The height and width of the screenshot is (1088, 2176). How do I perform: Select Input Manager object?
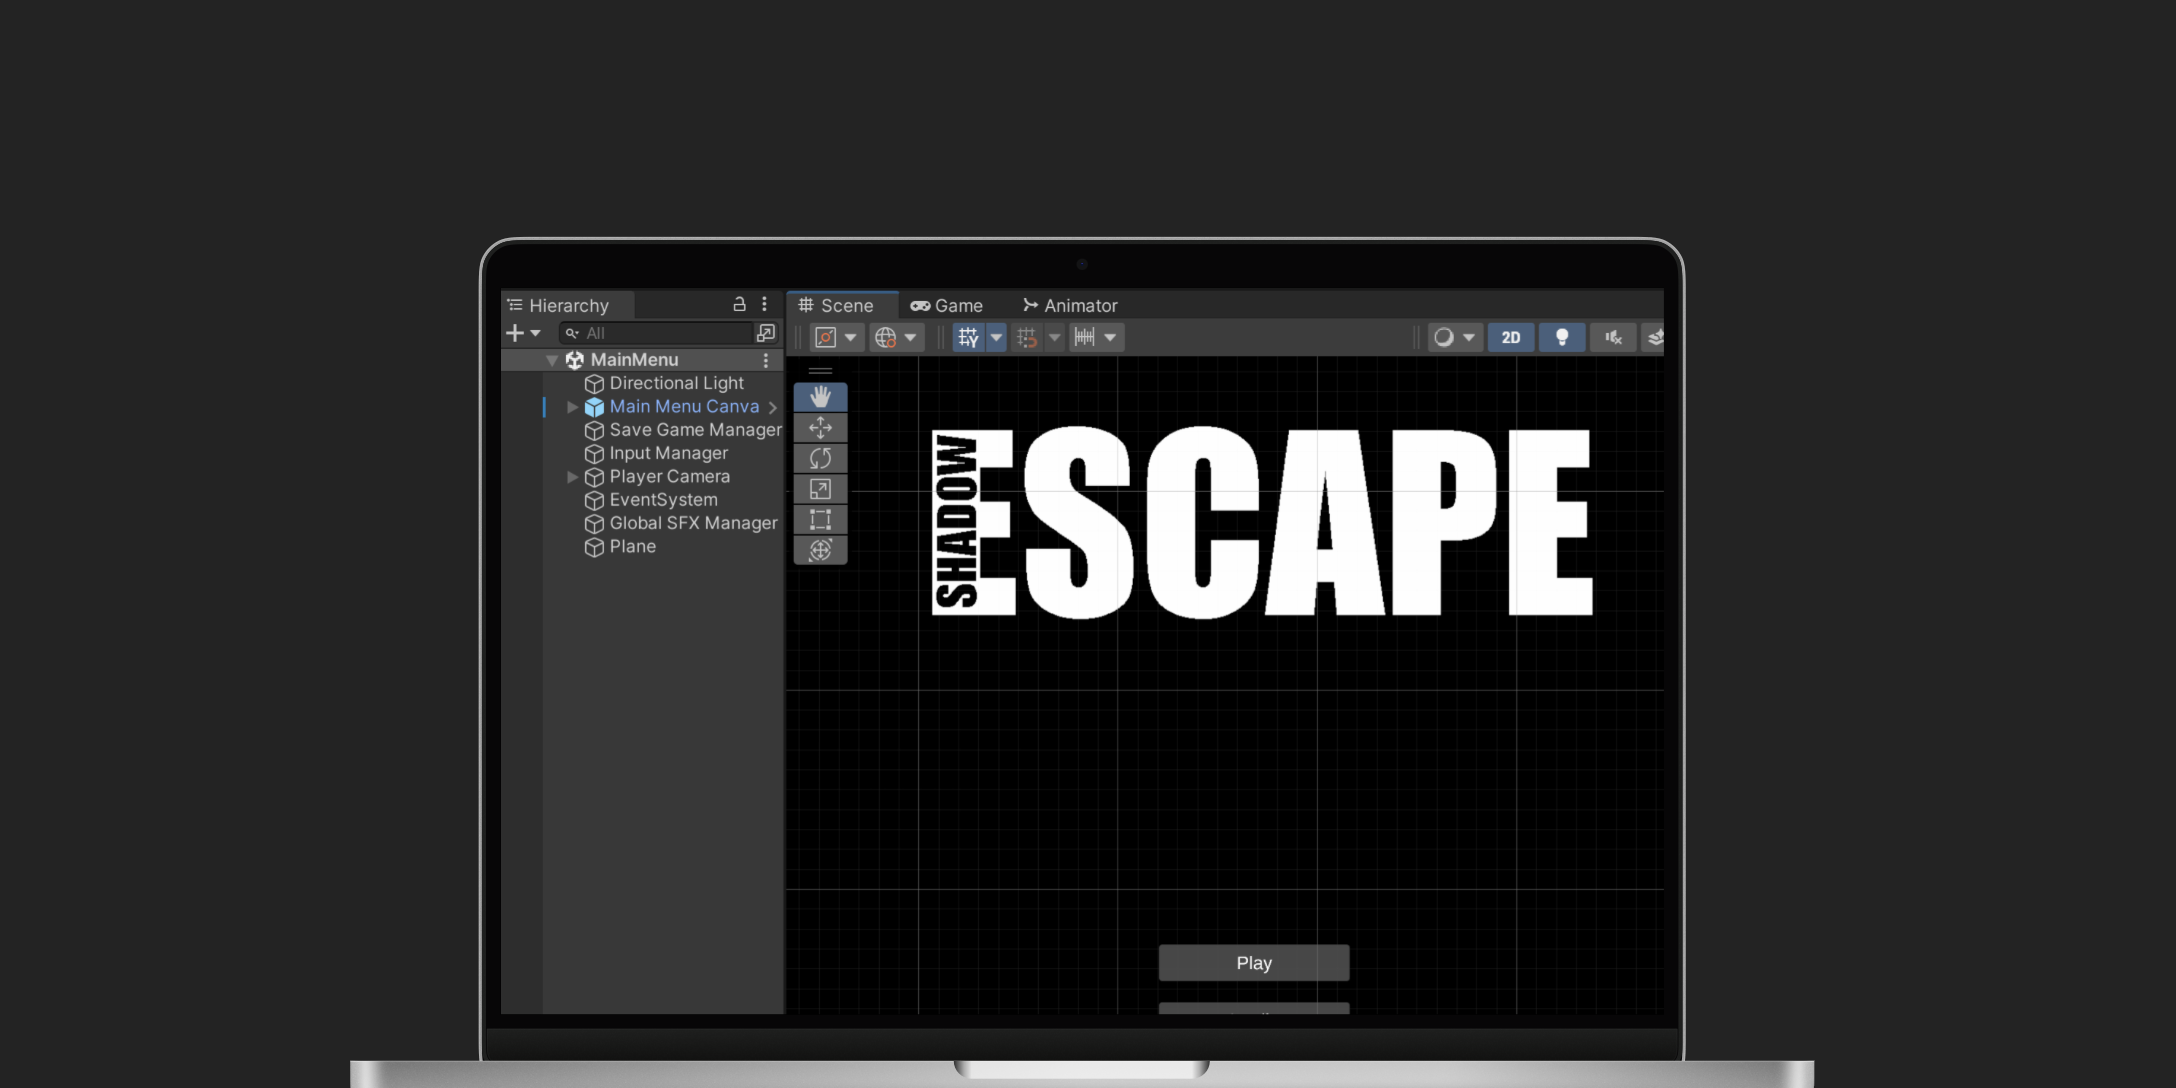pos(668,454)
